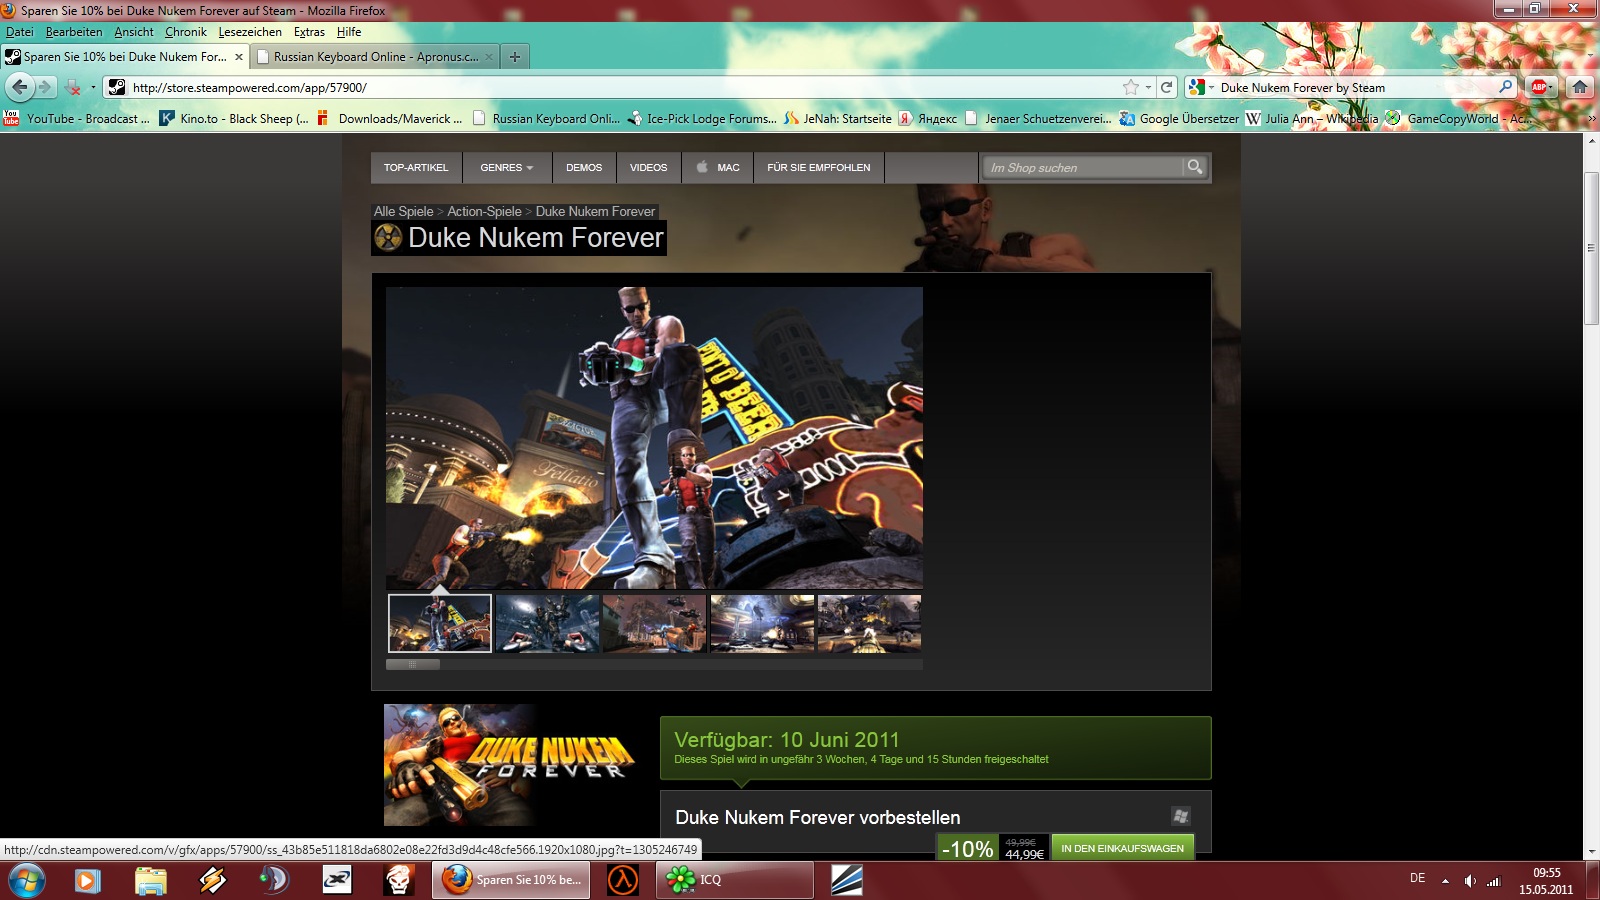The width and height of the screenshot is (1600, 900).
Task: Click into the Im Shop suchen field
Action: 1080,168
